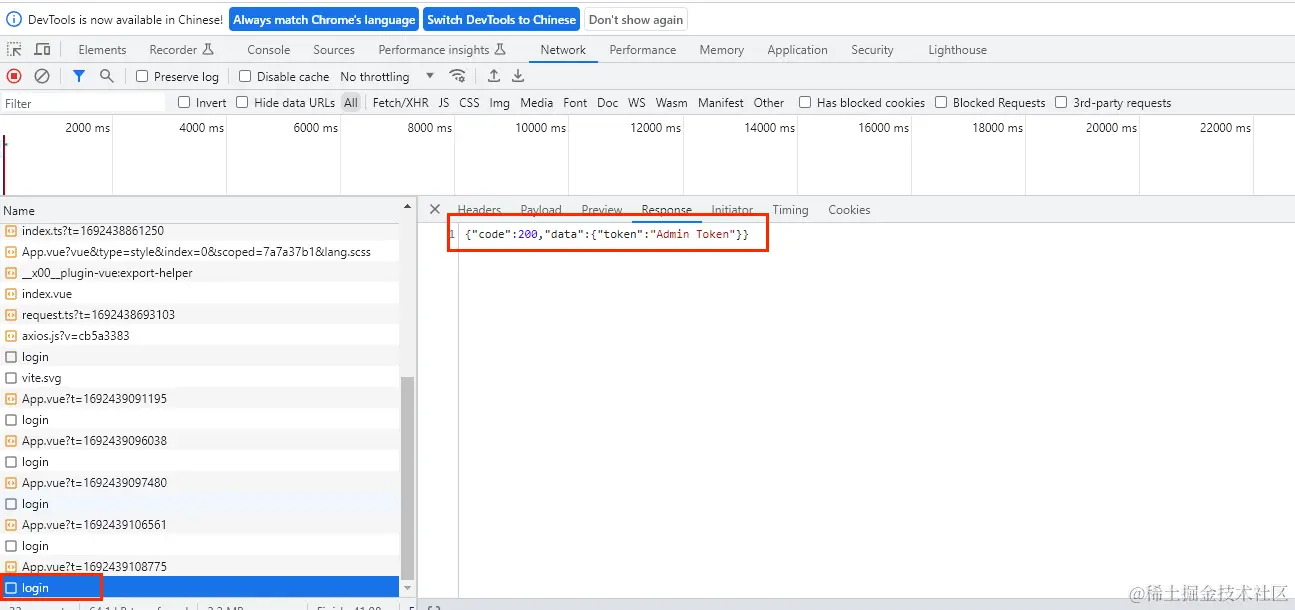The width and height of the screenshot is (1295, 610).
Task: Toggle the device toolbar icon
Action: pos(42,49)
